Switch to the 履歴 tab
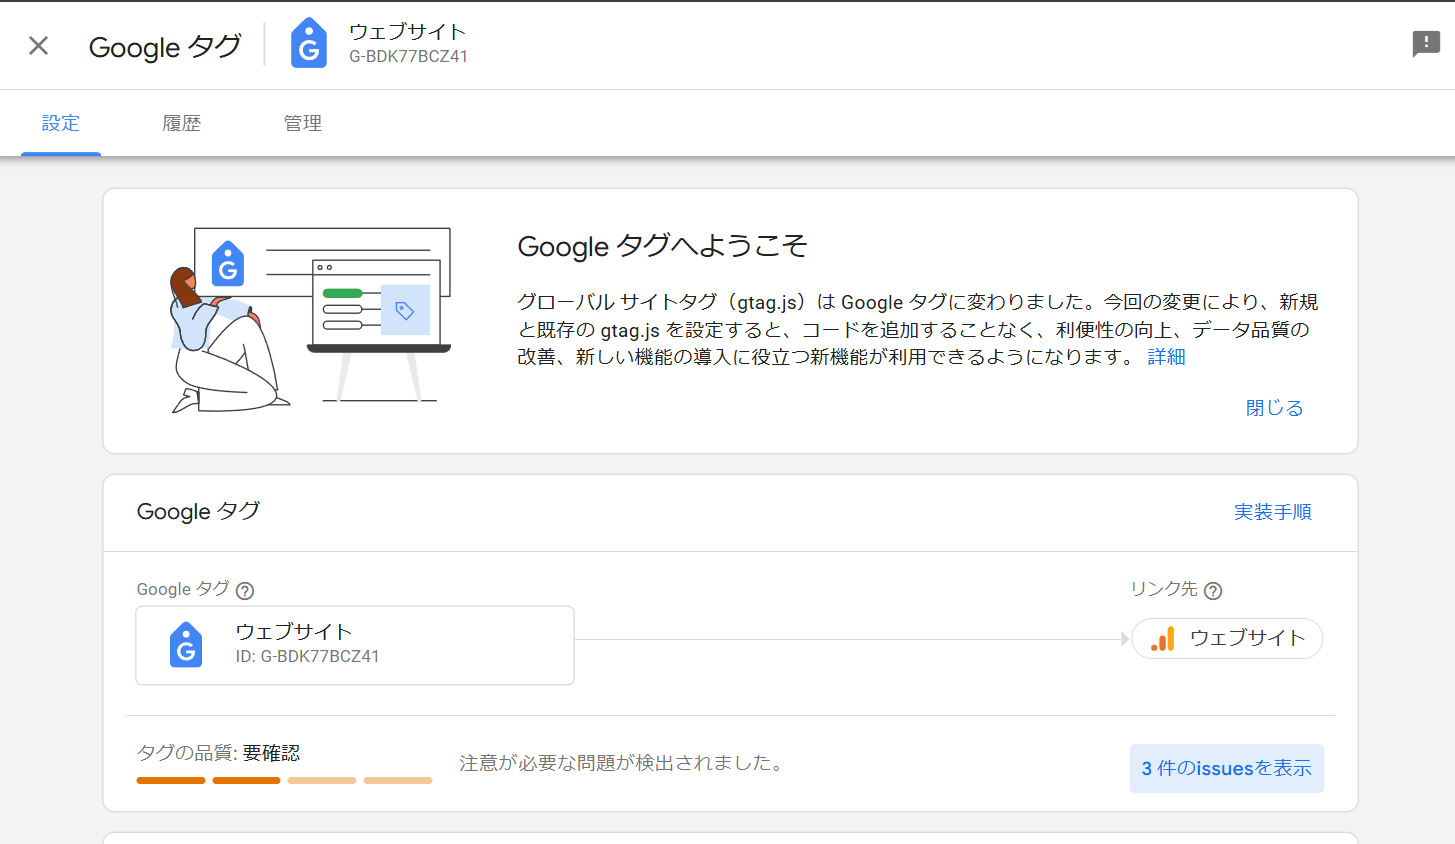This screenshot has height=844, width=1455. pos(182,123)
